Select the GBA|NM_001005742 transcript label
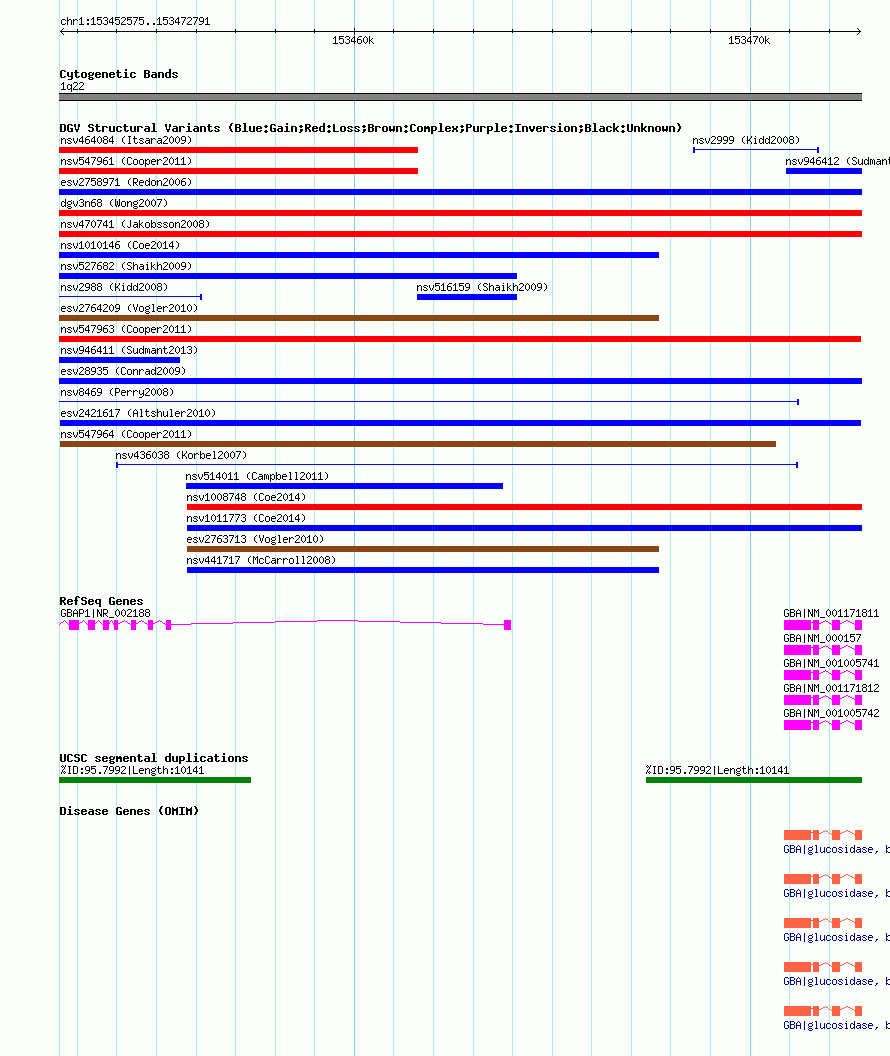Screen dimensions: 890x1056 pyautogui.click(x=831, y=713)
